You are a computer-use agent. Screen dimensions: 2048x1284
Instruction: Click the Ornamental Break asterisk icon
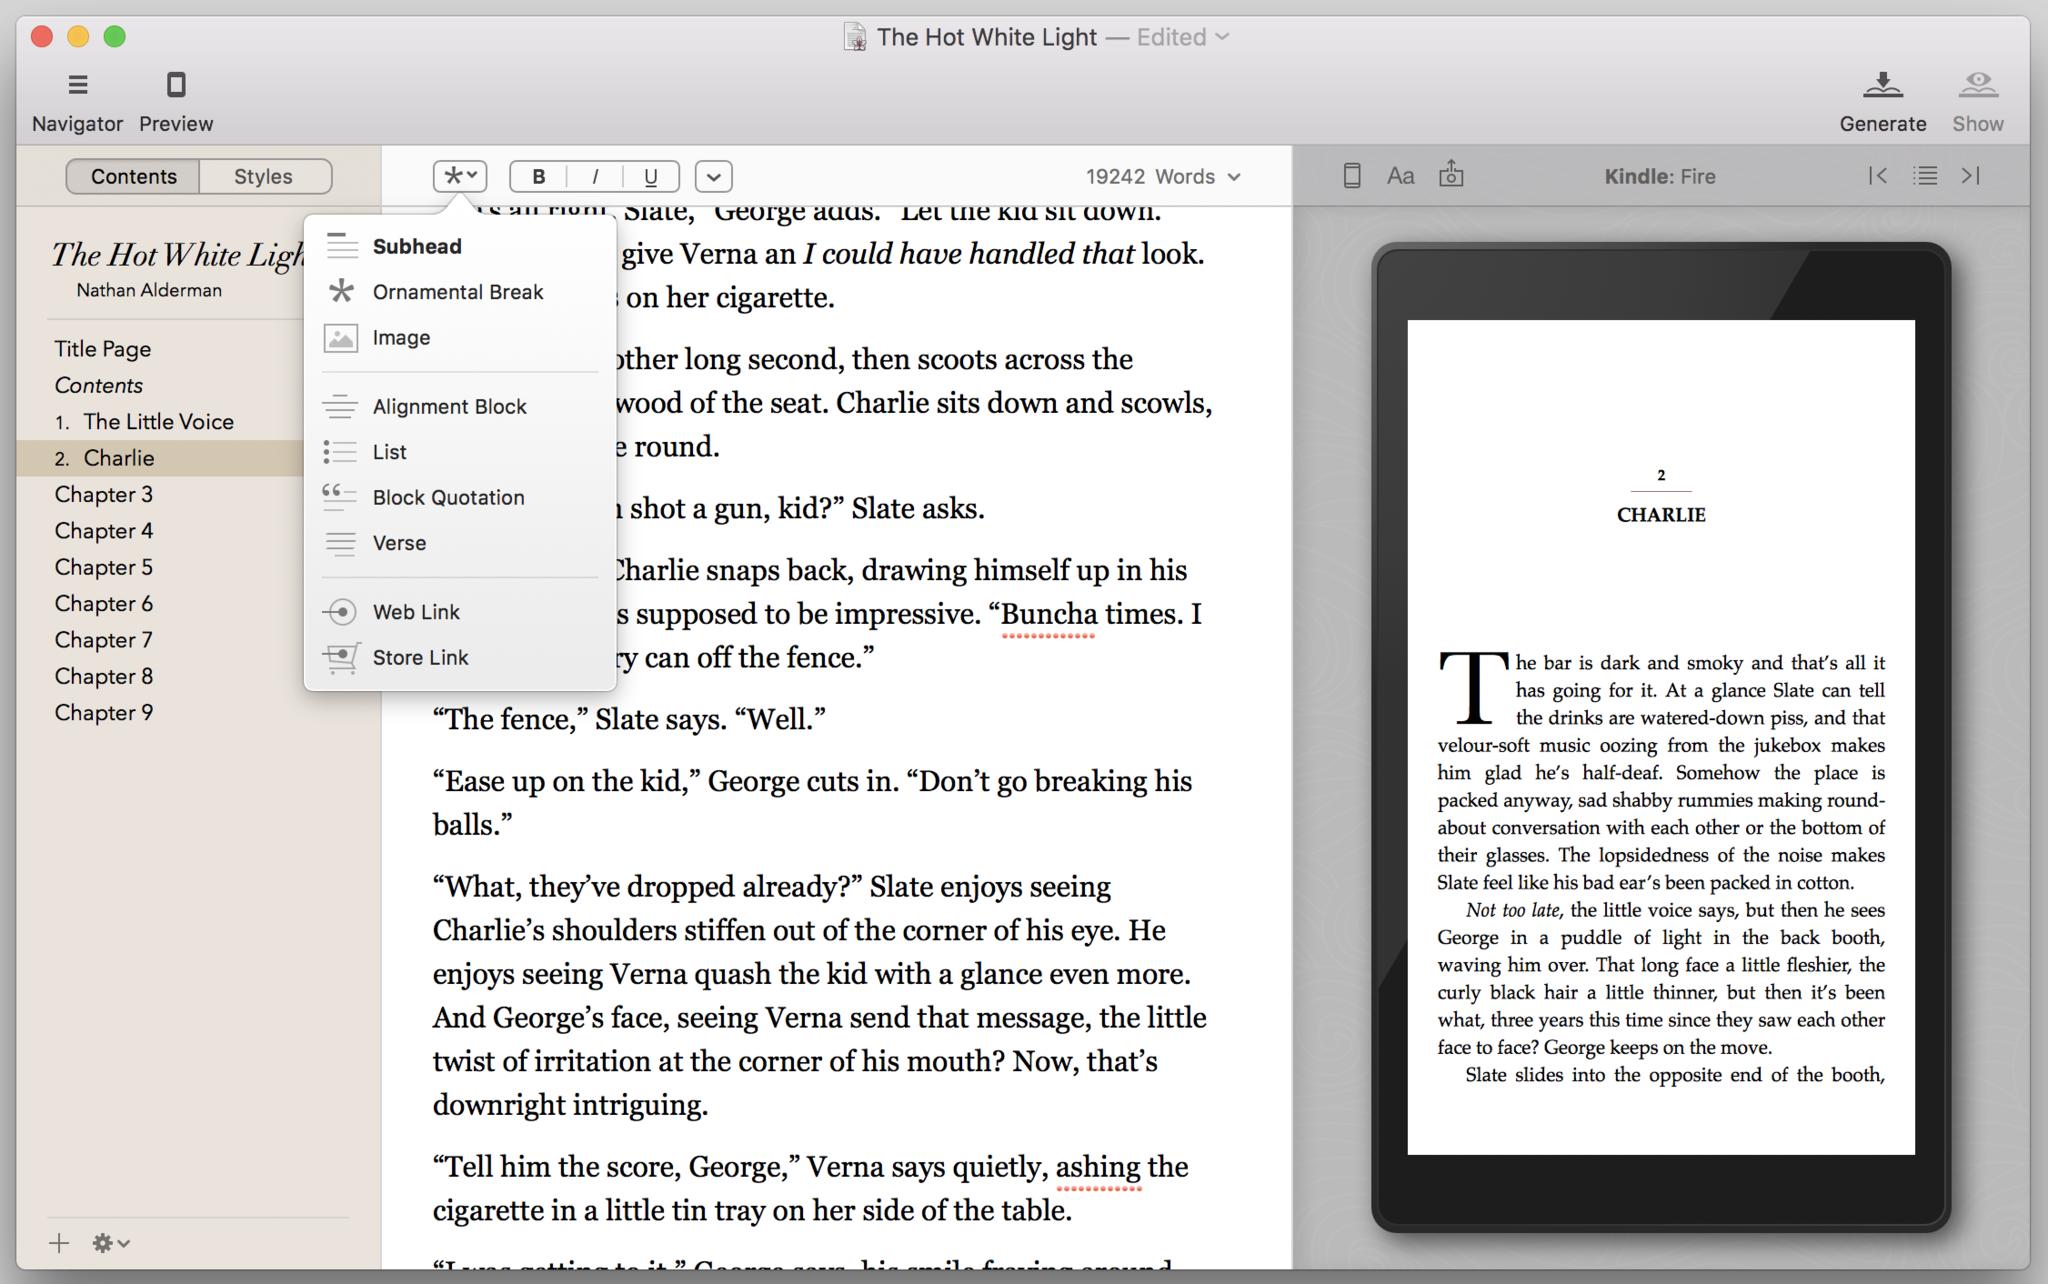click(341, 291)
